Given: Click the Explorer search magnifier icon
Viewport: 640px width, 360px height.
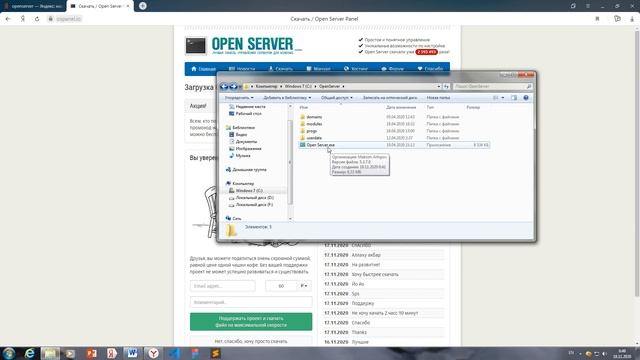Looking at the screenshot, I should click(529, 86).
